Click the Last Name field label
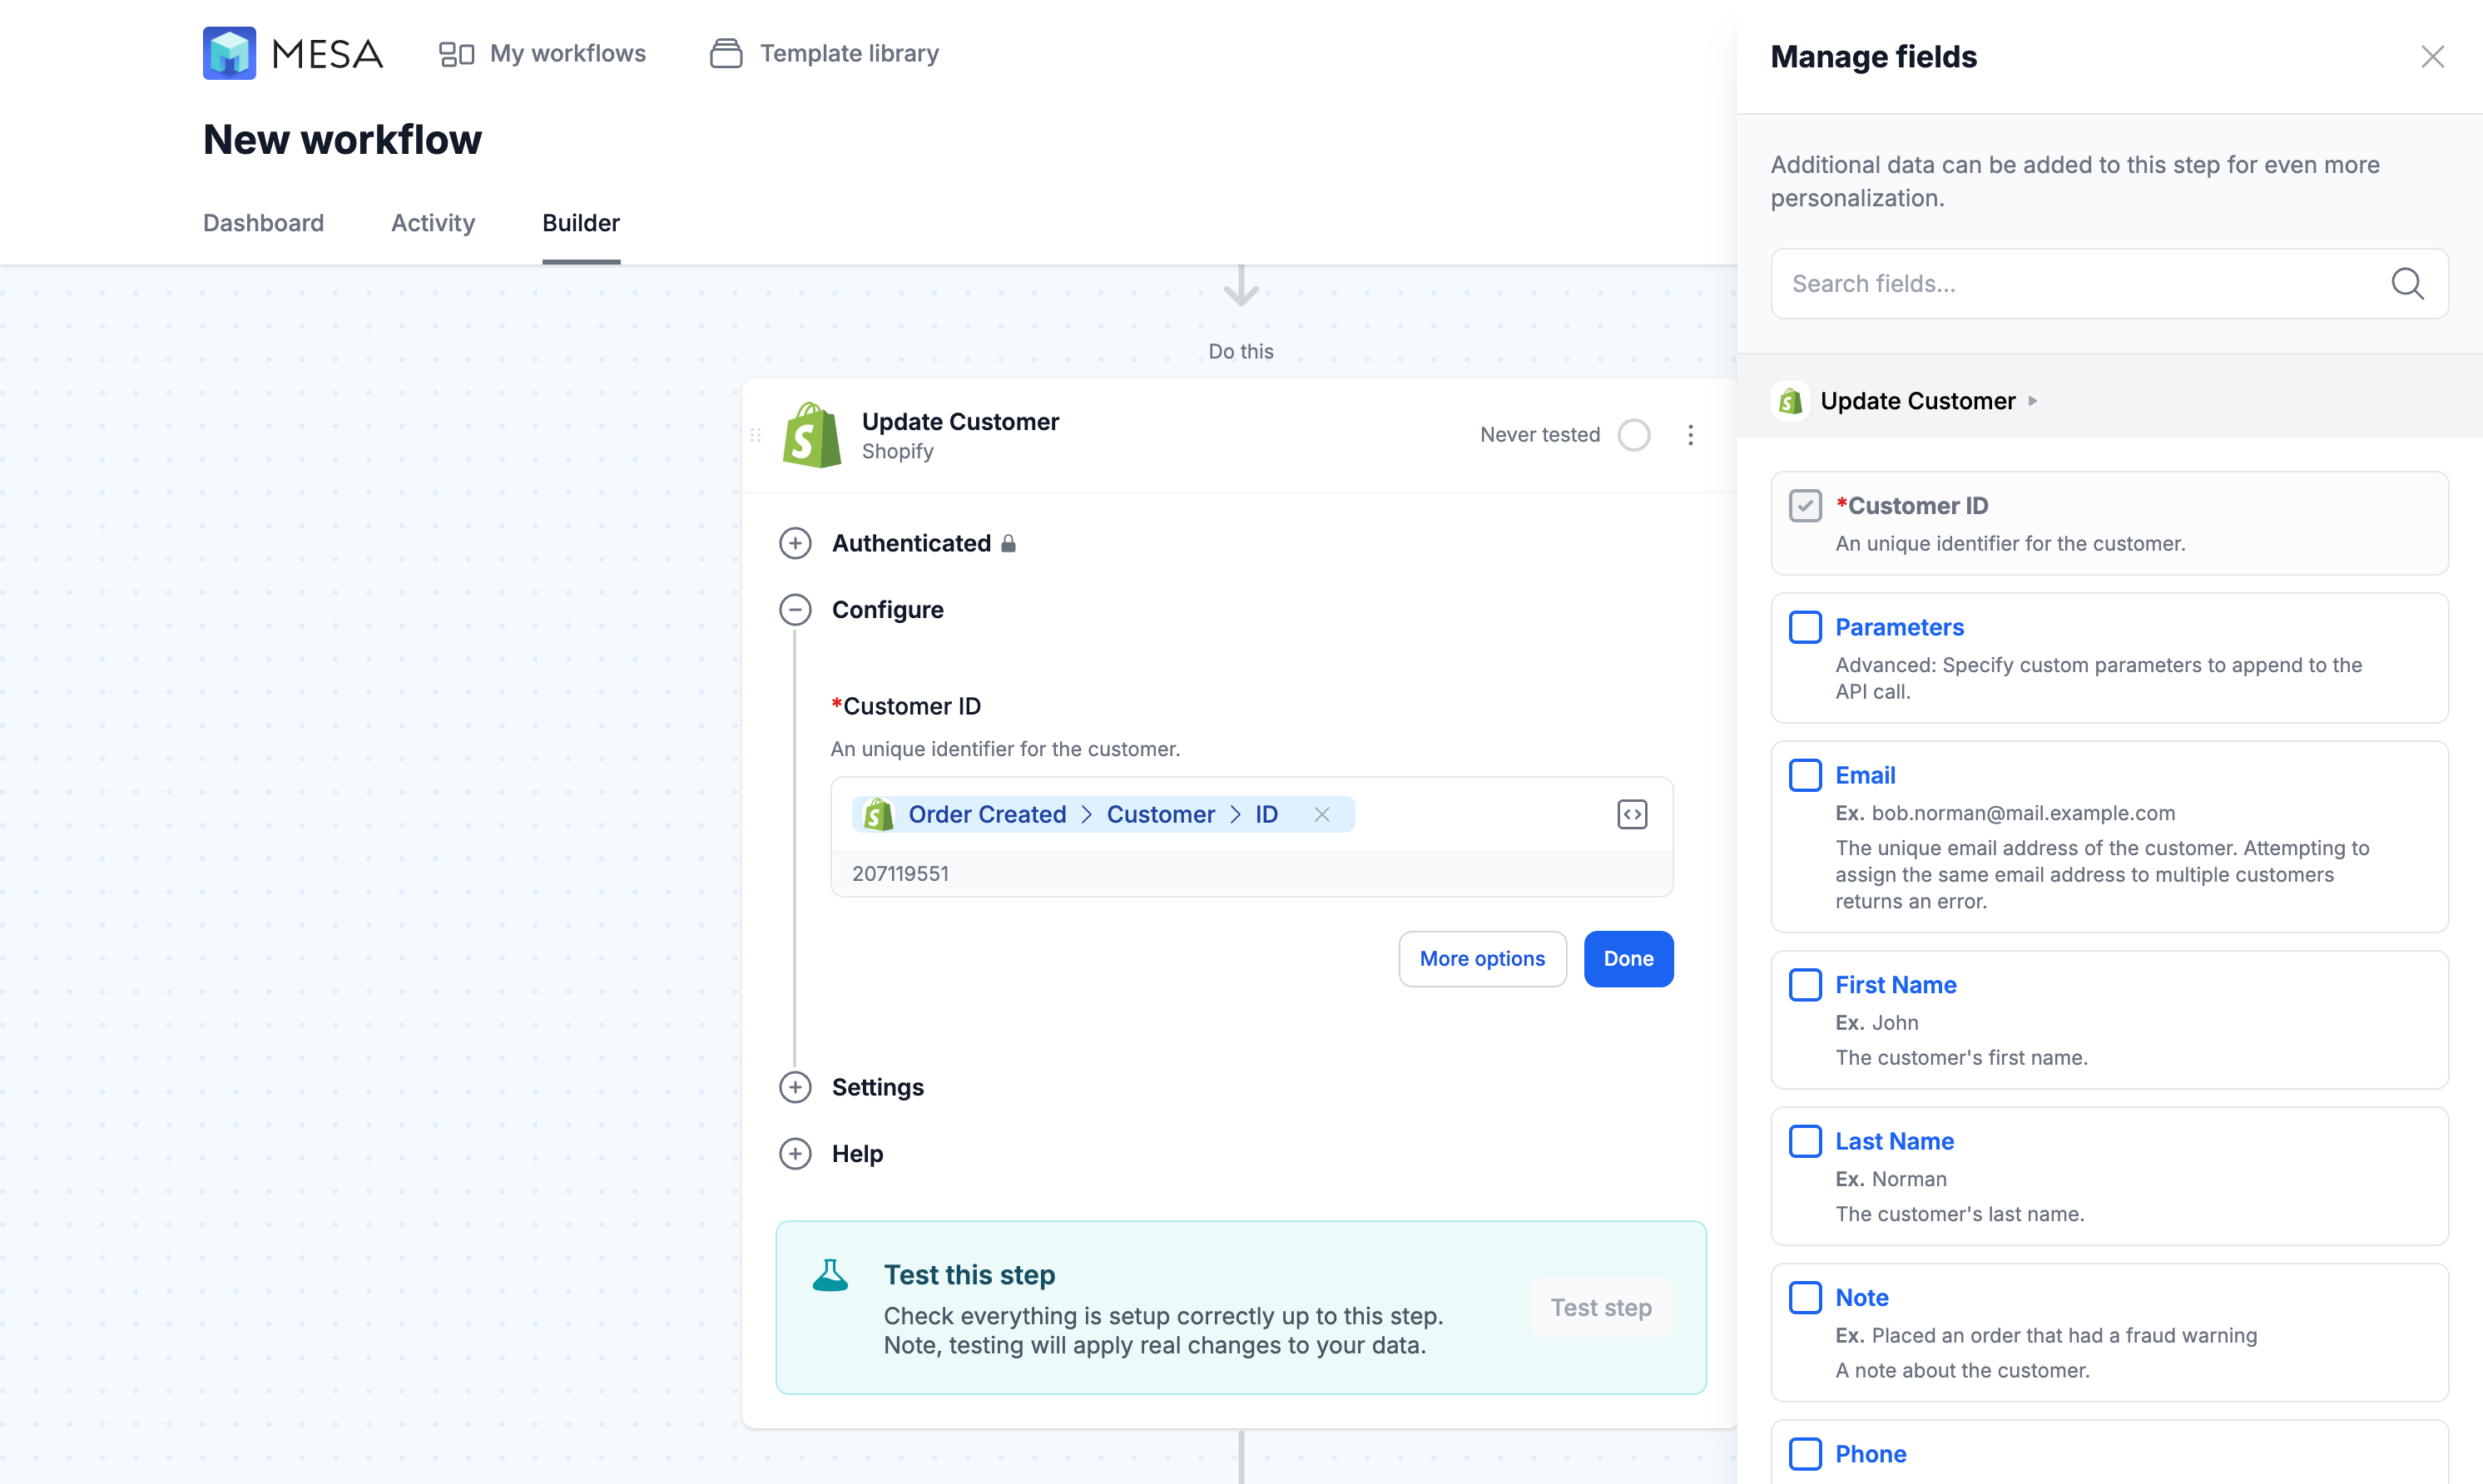This screenshot has height=1484, width=2483. tap(1894, 1141)
